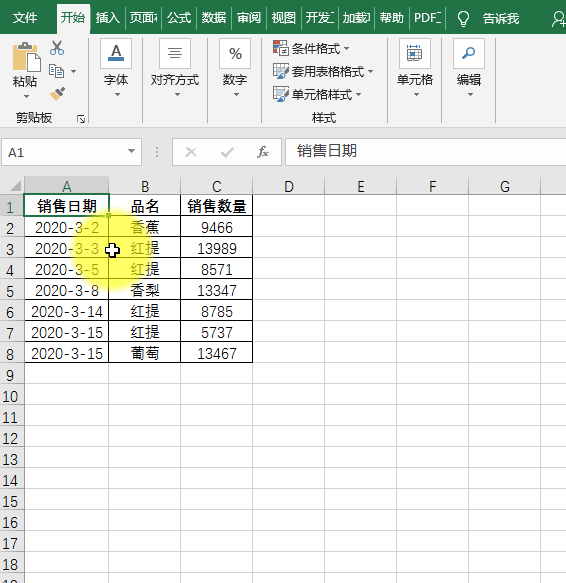Select the 品名 header cell
The height and width of the screenshot is (583, 566).
pyautogui.click(x=145, y=206)
